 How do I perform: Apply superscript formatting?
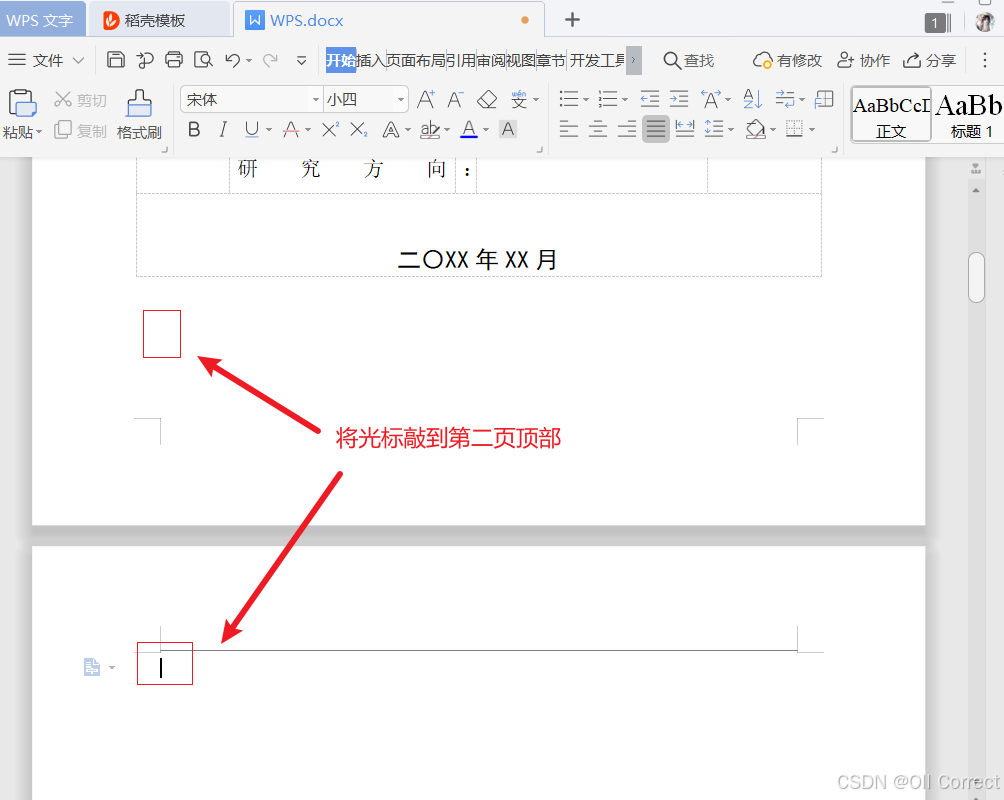pyautogui.click(x=330, y=130)
